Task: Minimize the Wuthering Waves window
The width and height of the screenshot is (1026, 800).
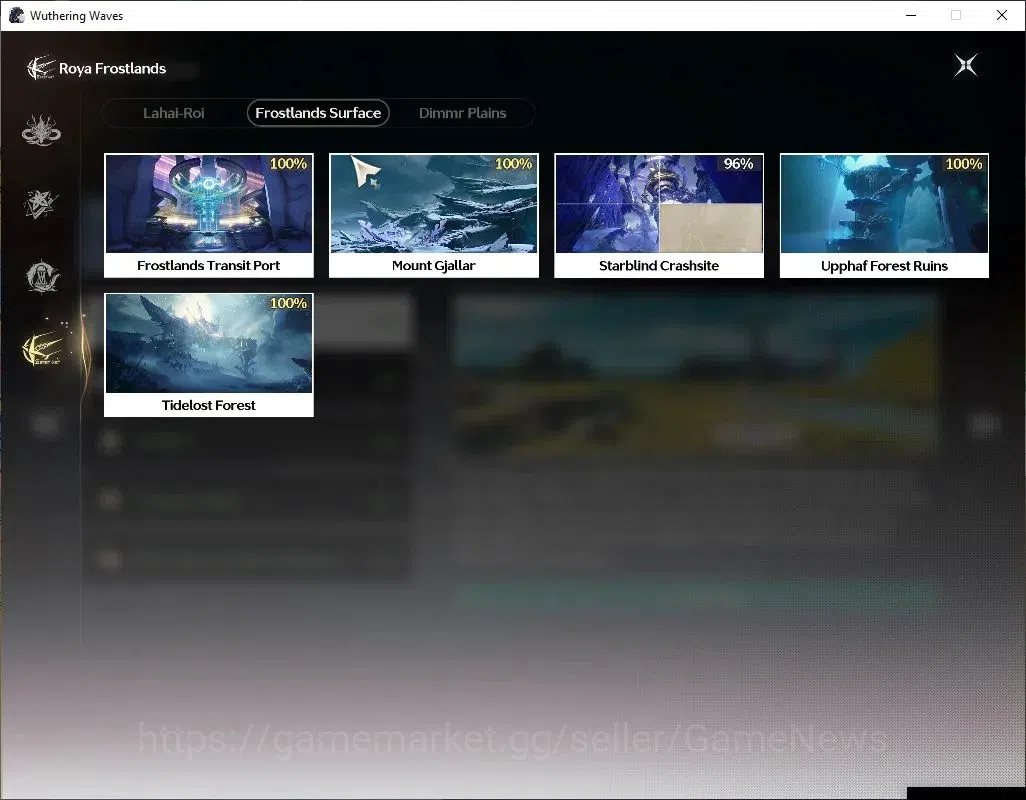Action: (911, 15)
